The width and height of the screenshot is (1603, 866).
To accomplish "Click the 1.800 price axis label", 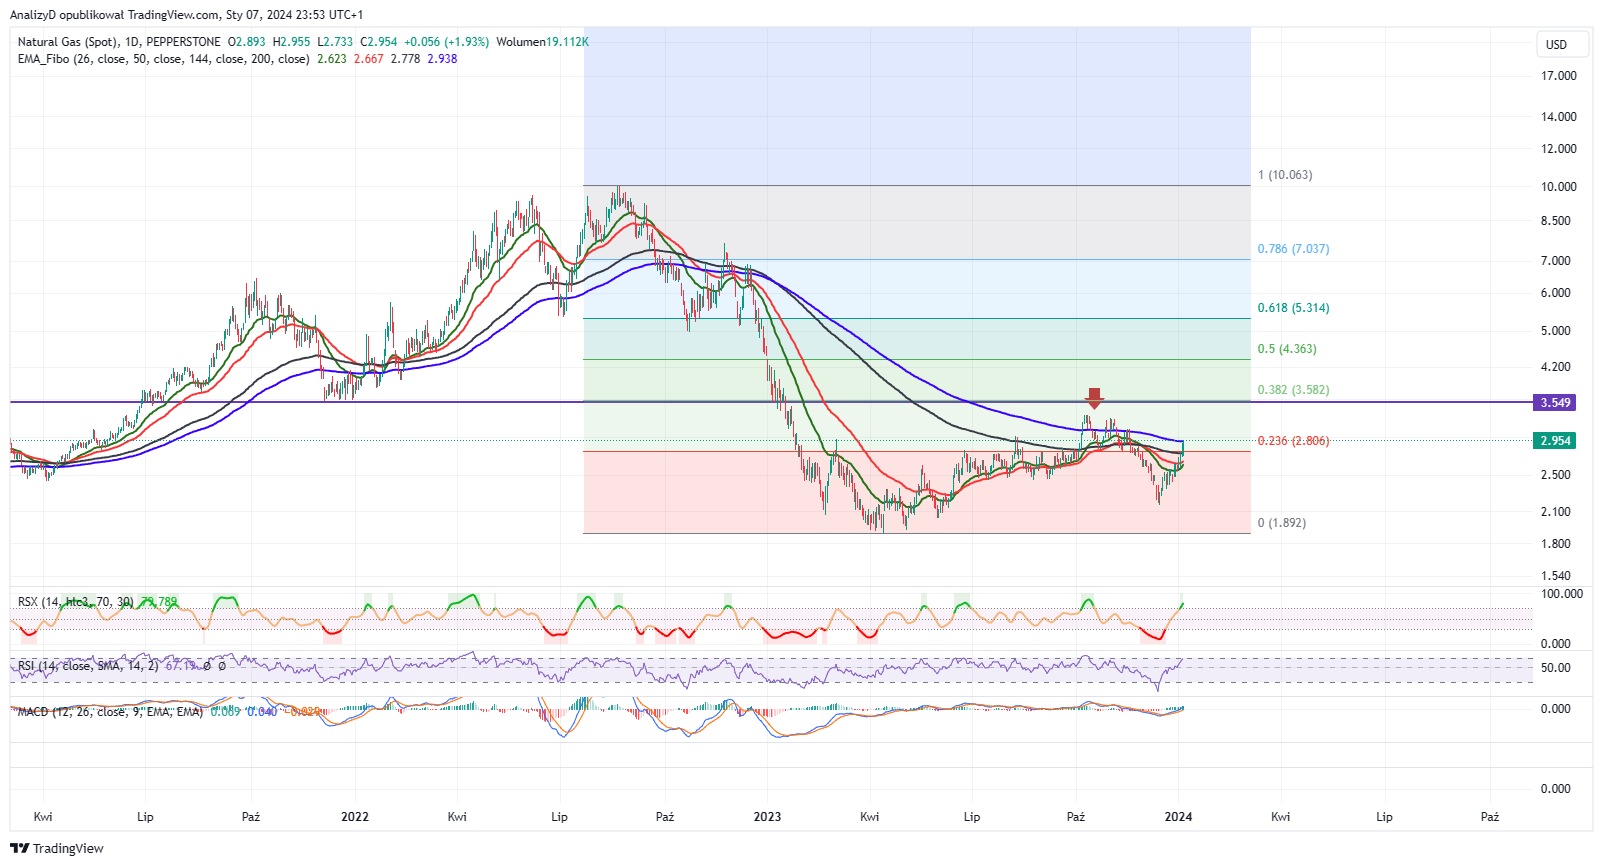I will pos(1556,544).
